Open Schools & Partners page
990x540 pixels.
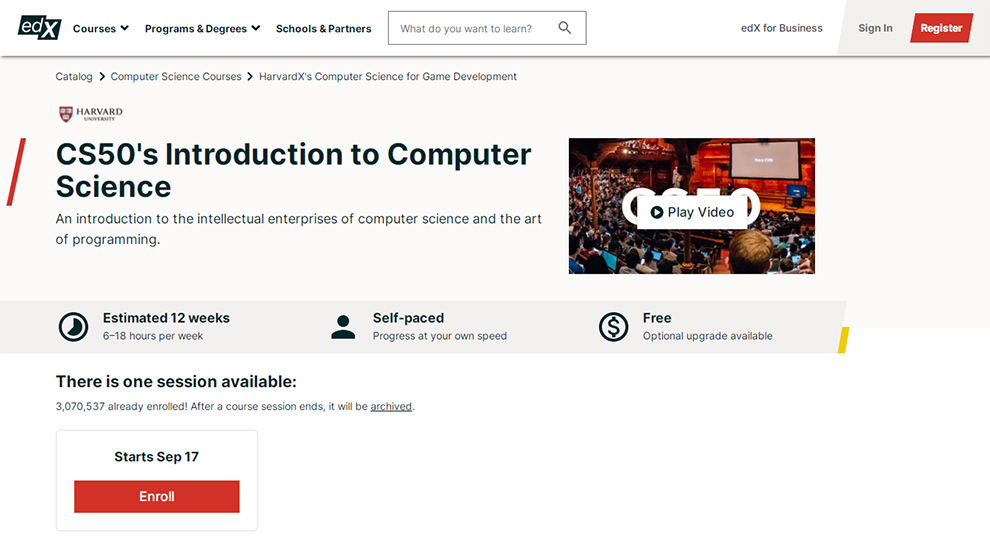[x=323, y=28]
